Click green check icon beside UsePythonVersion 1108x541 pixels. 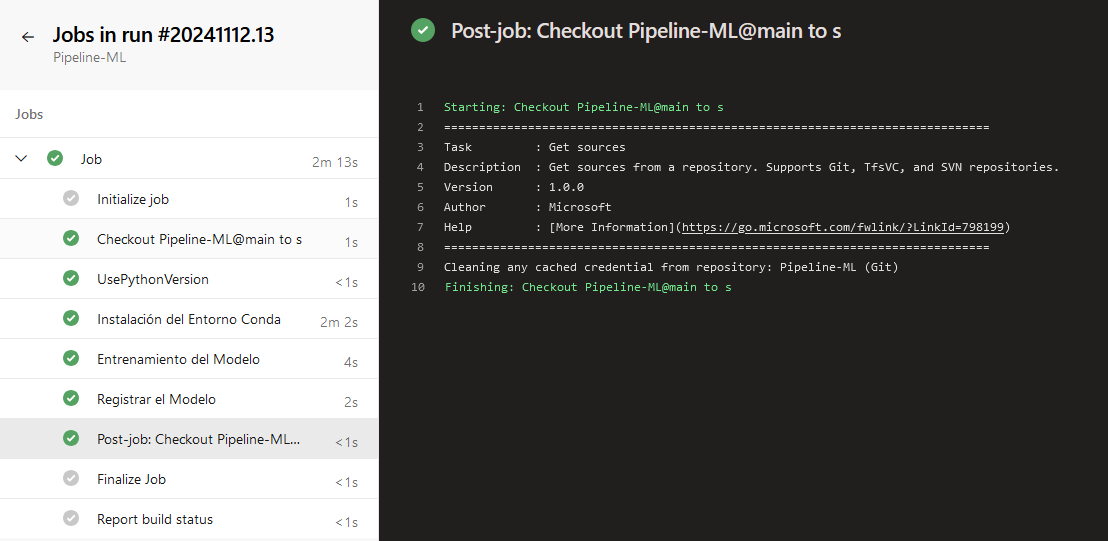click(x=71, y=279)
